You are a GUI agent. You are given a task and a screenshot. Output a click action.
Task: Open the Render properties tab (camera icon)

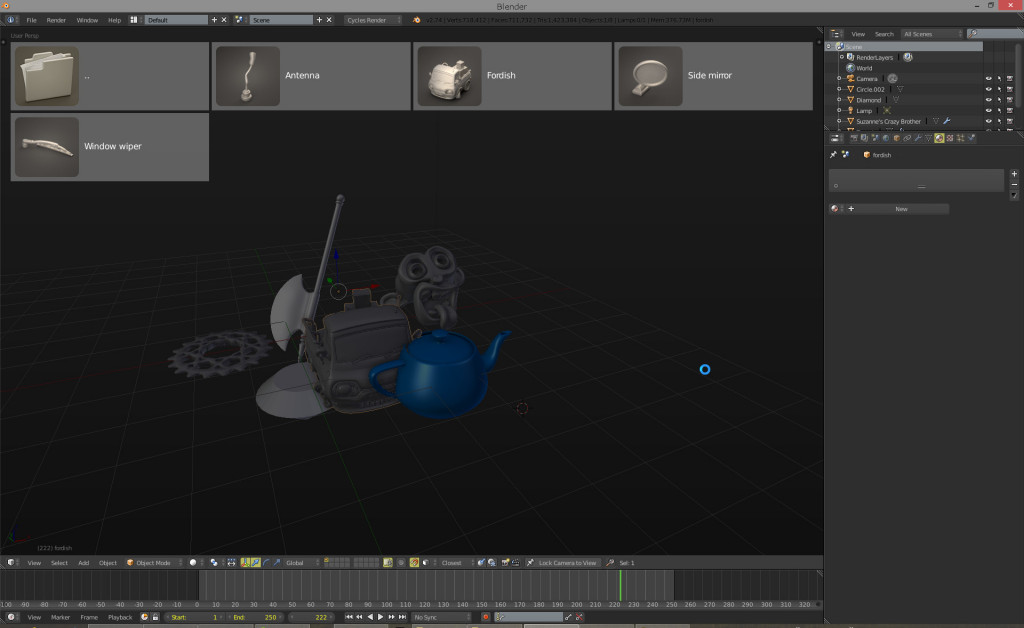[854, 138]
